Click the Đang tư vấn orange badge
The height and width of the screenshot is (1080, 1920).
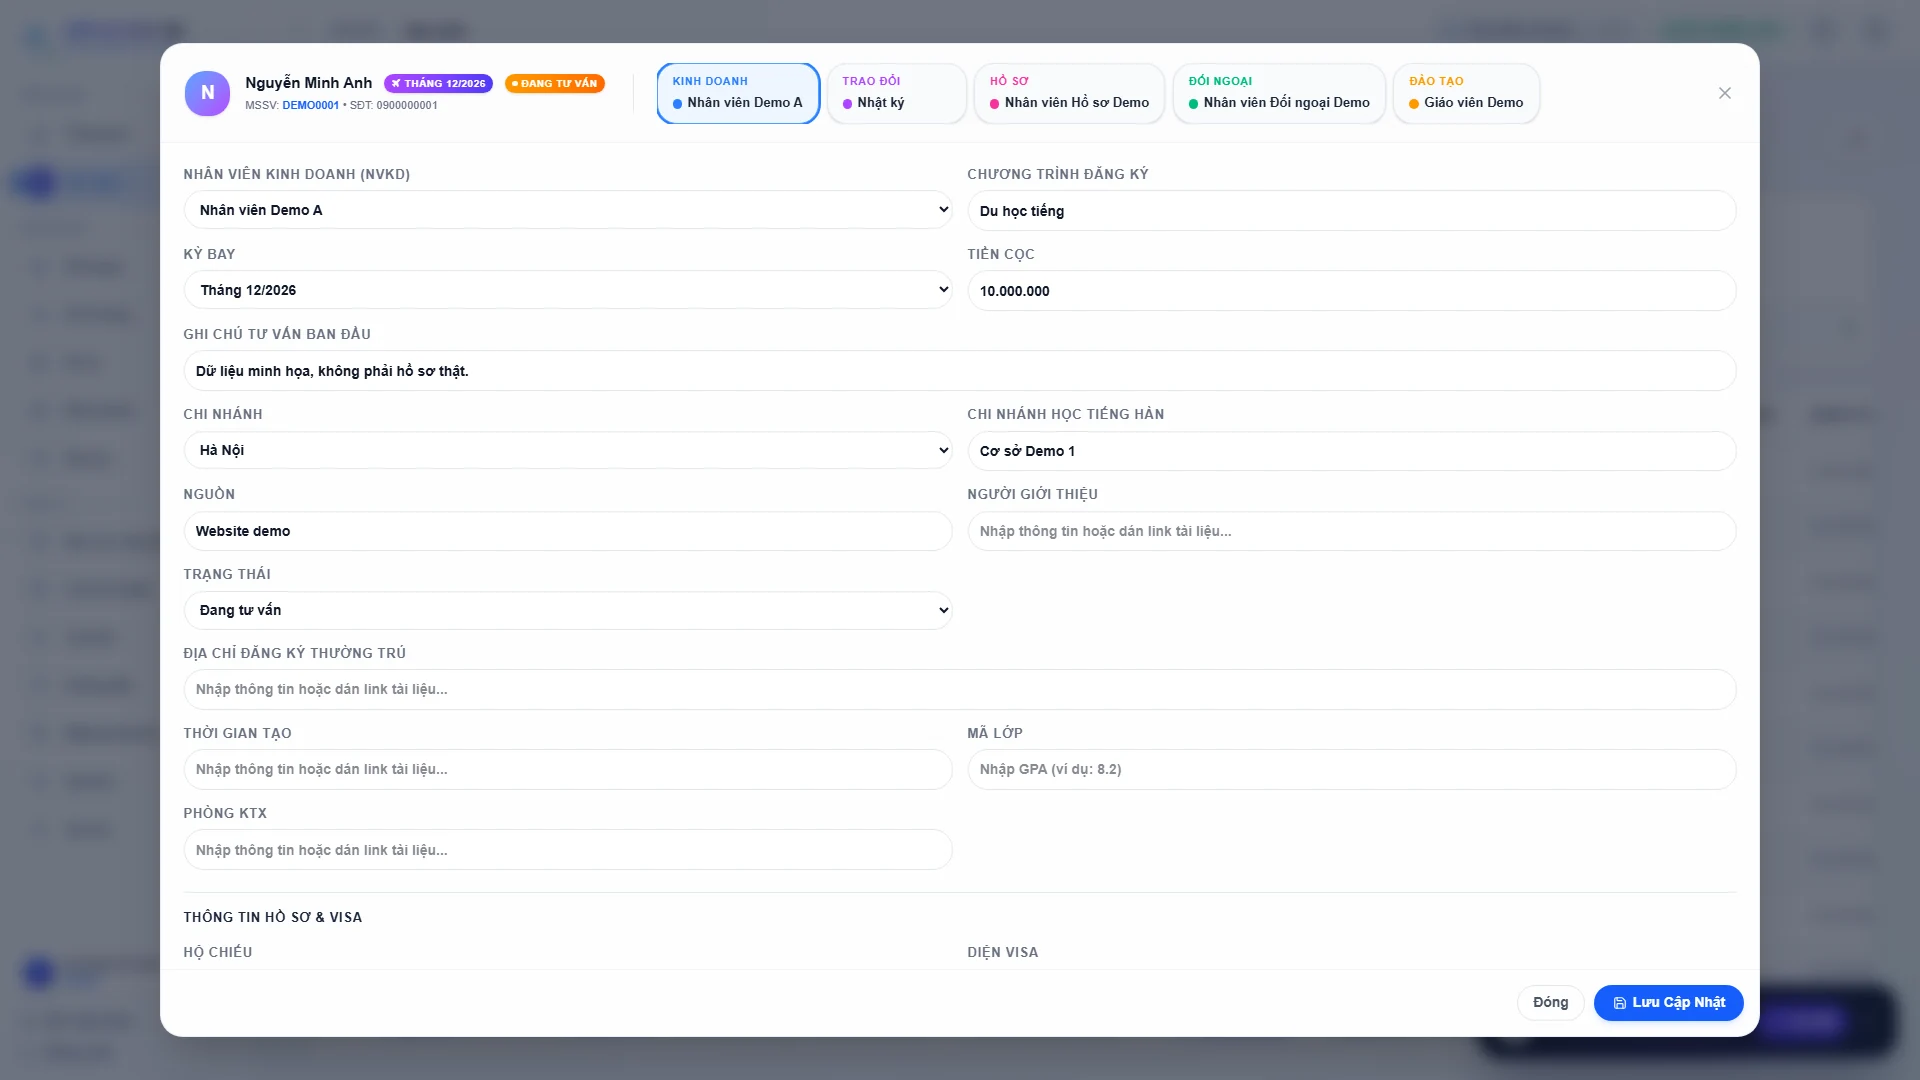point(554,83)
